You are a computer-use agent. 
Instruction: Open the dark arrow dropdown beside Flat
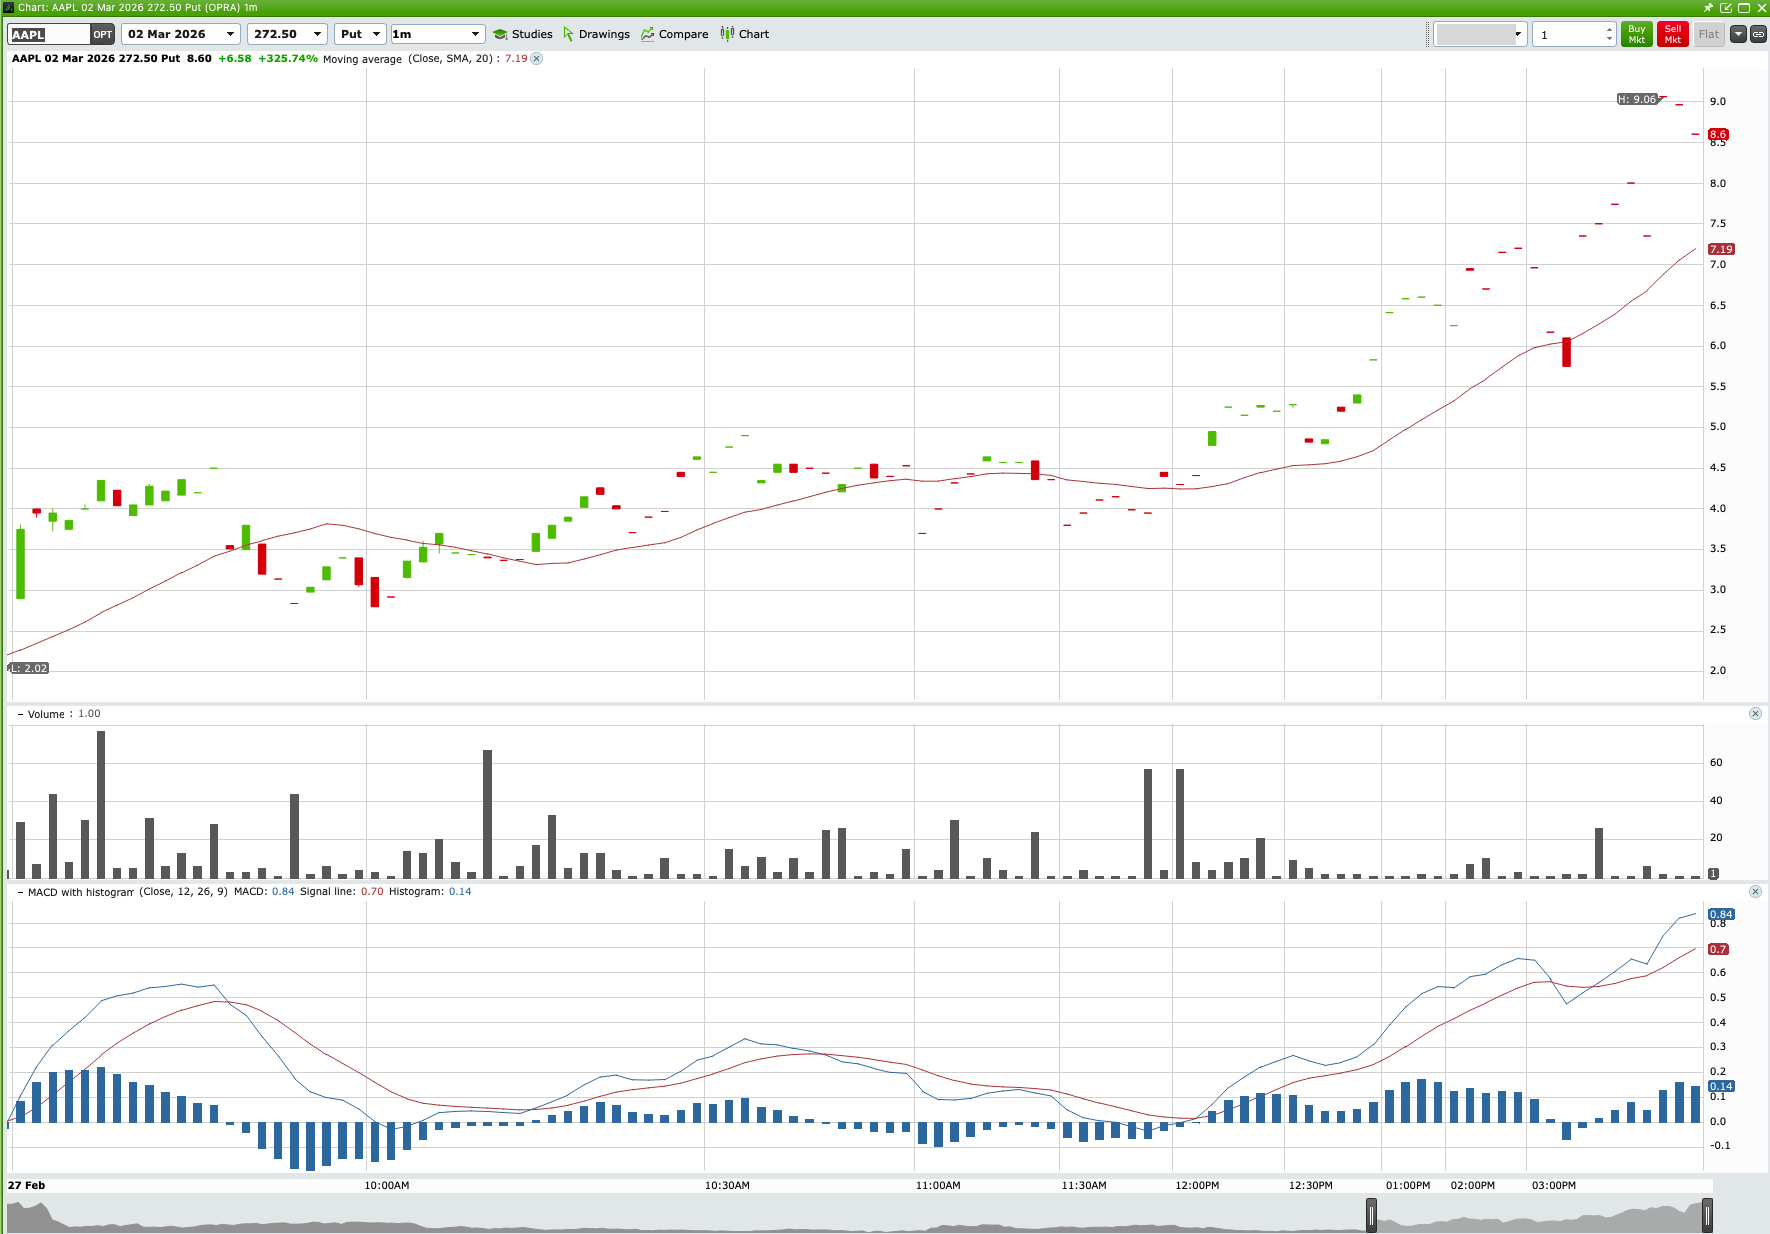coord(1737,33)
